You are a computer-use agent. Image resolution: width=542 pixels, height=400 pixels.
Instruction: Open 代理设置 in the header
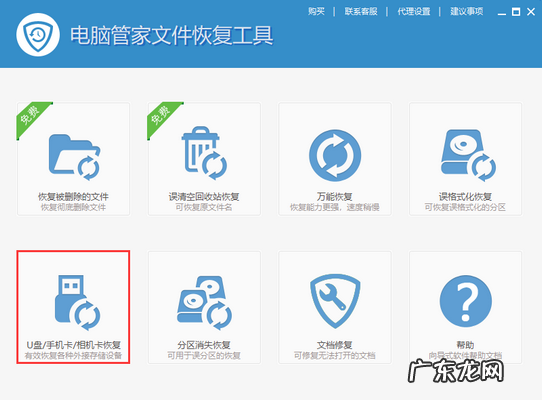tap(413, 11)
